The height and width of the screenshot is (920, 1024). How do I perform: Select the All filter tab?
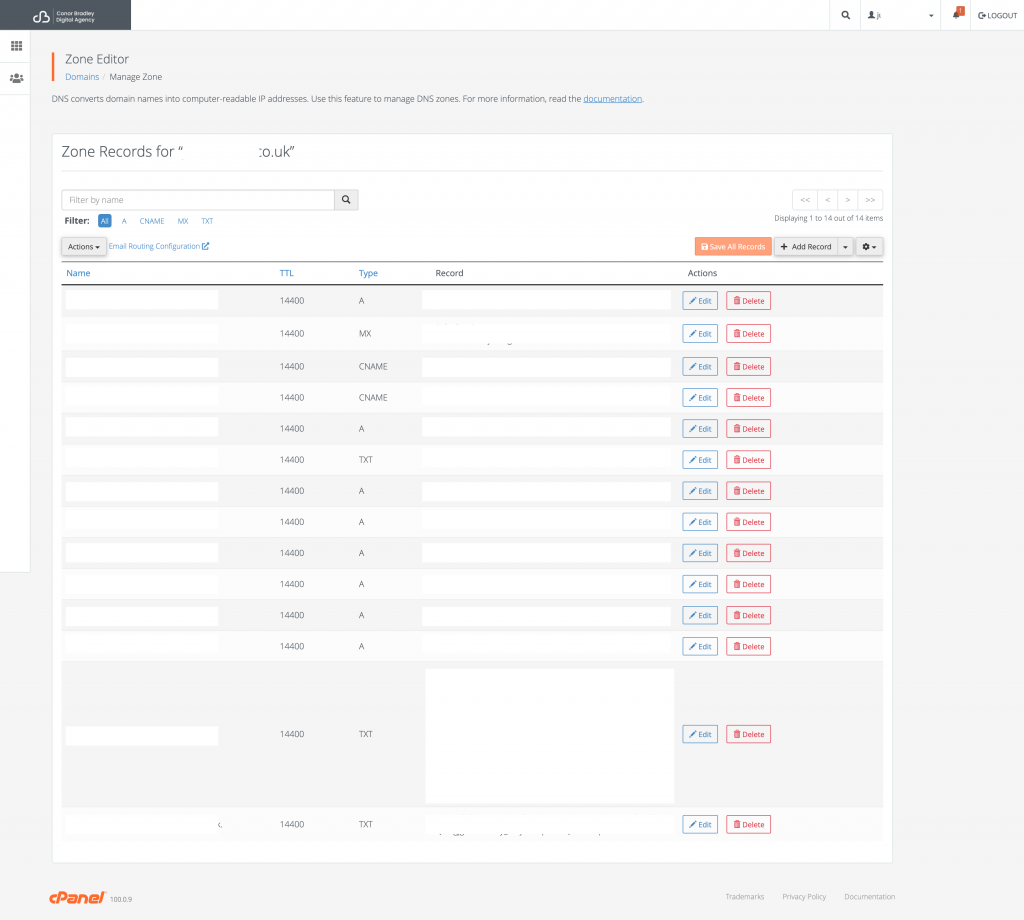coord(104,221)
